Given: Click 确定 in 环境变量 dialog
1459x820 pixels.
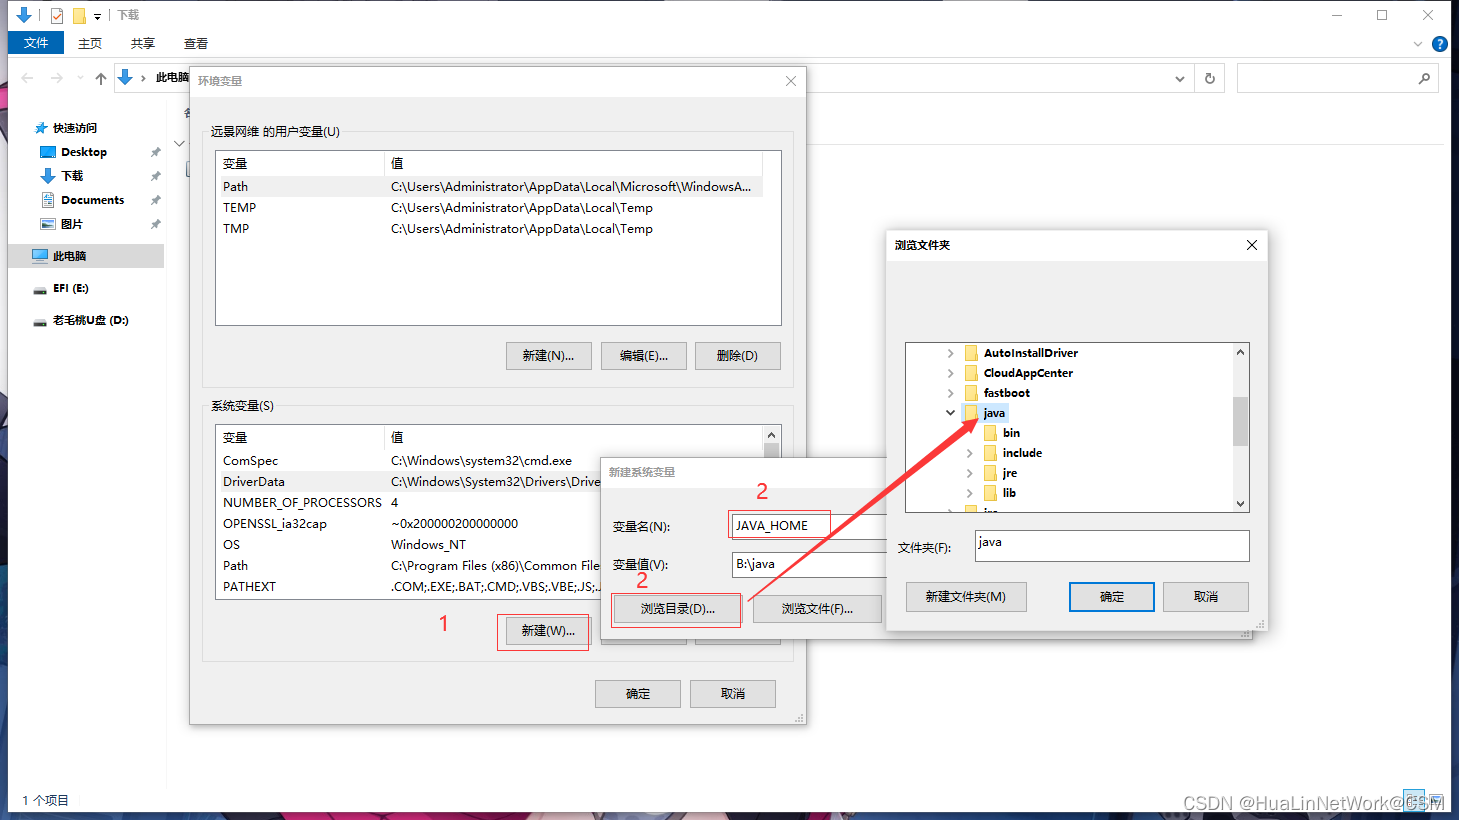Looking at the screenshot, I should 638,694.
